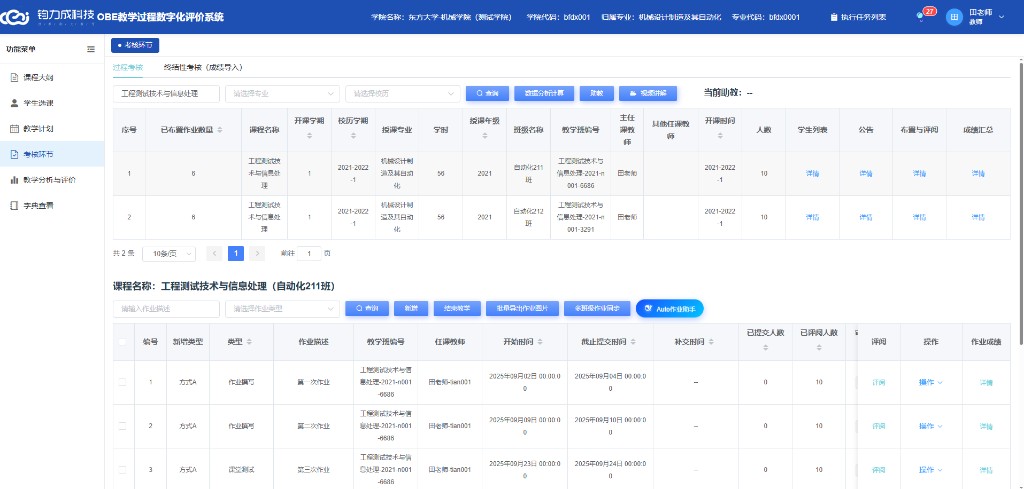Screen dimensions: 1024x489
Task: Focus the 工程测试技术与信息处理 course search field
Action: 167,93
